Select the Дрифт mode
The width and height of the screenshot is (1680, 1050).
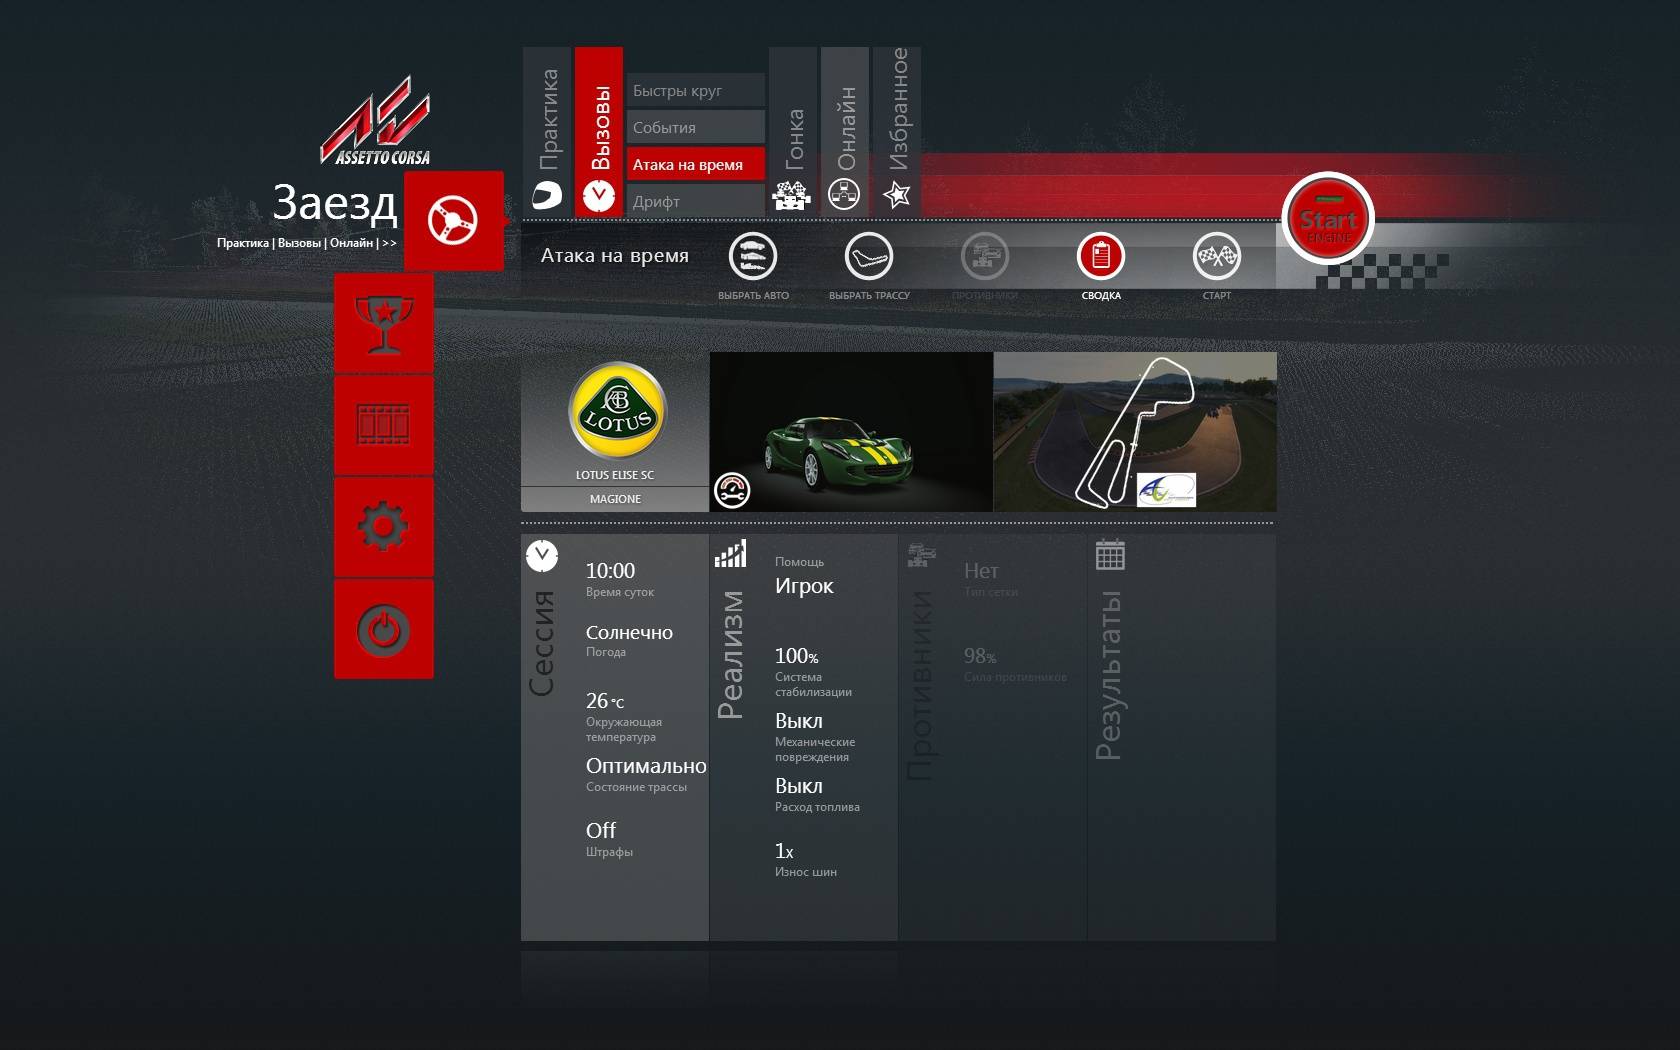[x=696, y=201]
